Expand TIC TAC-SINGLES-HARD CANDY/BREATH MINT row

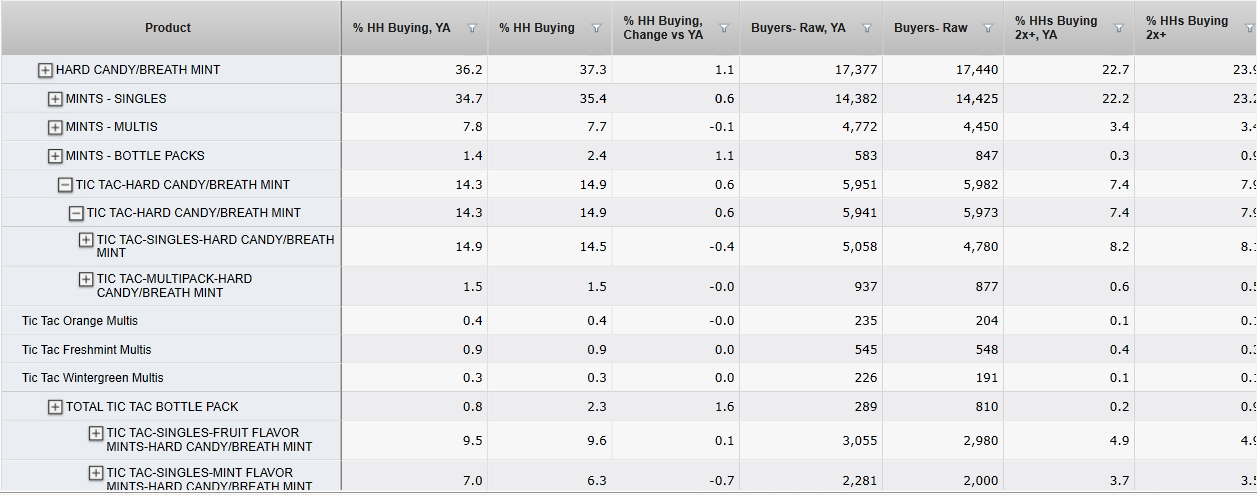pos(86,240)
